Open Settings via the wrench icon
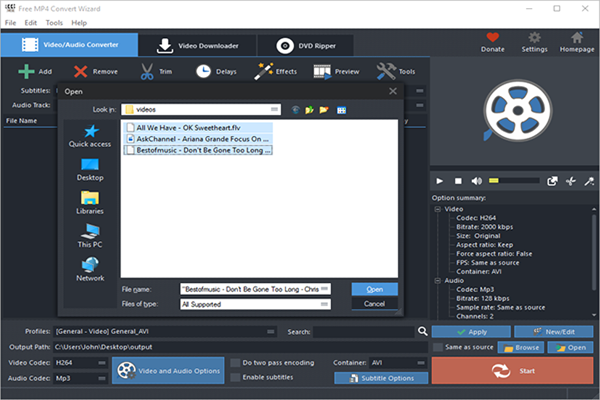The image size is (600, 400). point(534,40)
